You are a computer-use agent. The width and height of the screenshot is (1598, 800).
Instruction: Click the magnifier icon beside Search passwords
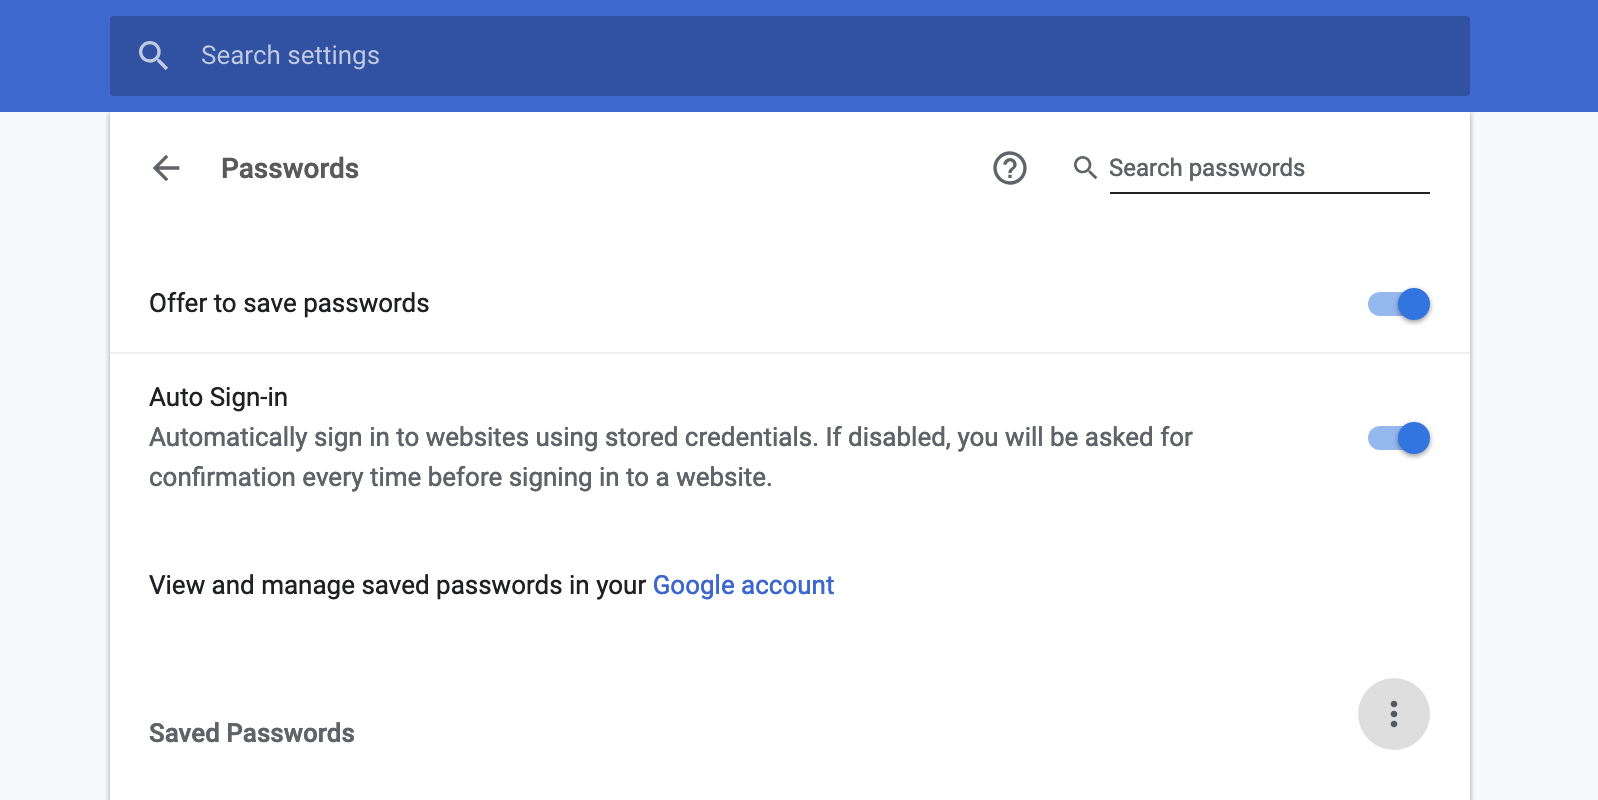[x=1085, y=168]
